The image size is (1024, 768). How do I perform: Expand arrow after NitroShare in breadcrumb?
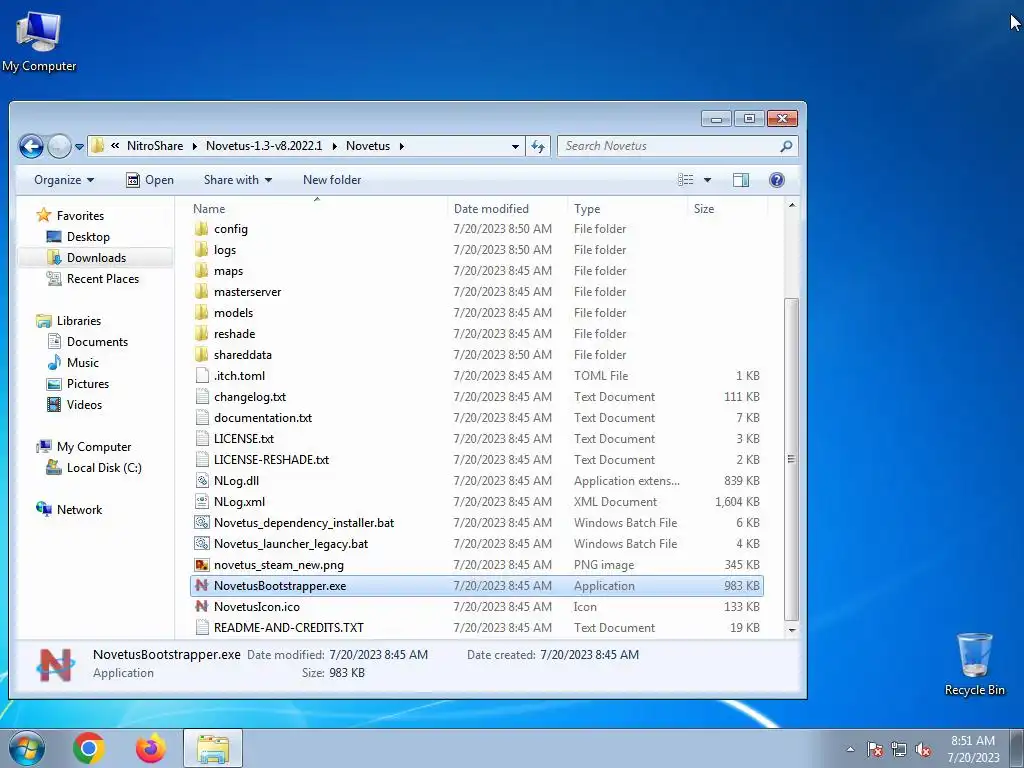click(195, 146)
